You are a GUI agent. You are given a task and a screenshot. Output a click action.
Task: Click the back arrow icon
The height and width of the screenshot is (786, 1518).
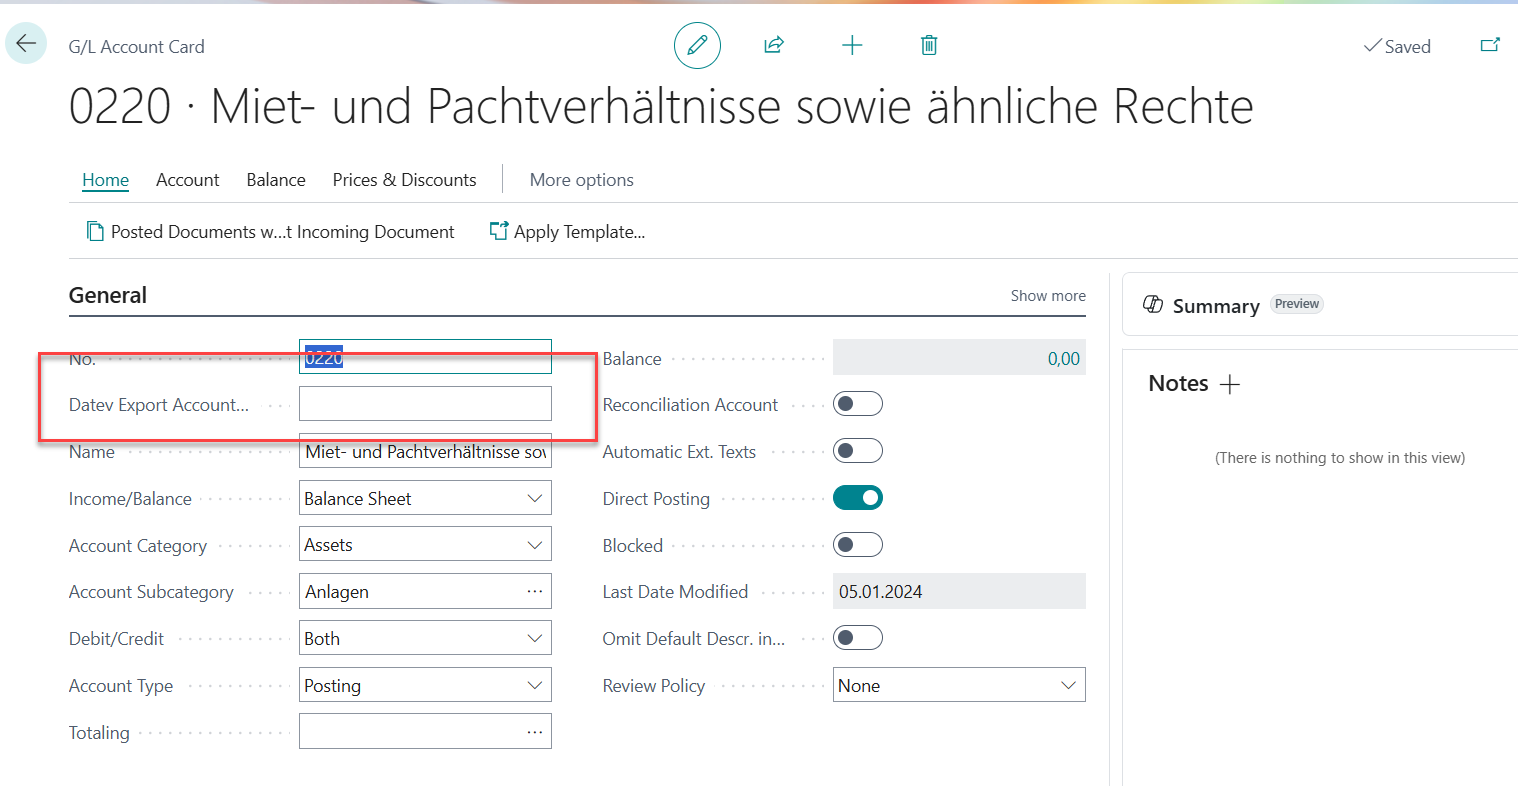(x=26, y=43)
